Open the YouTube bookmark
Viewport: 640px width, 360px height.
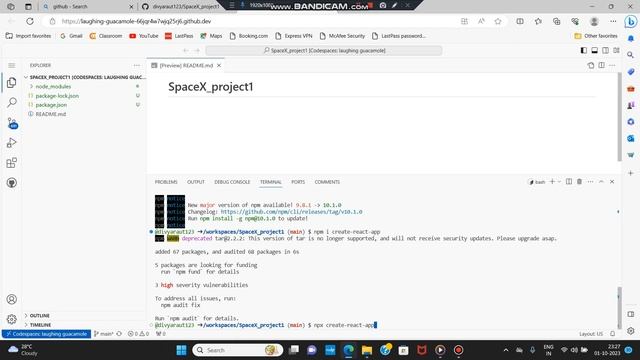click(x=144, y=36)
